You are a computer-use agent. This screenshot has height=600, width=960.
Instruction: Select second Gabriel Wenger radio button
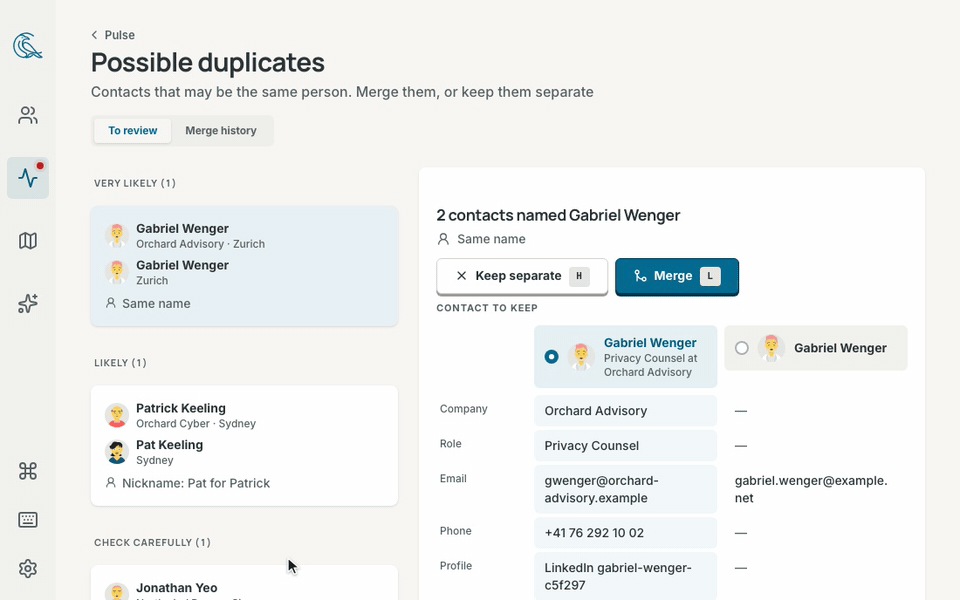(x=741, y=348)
